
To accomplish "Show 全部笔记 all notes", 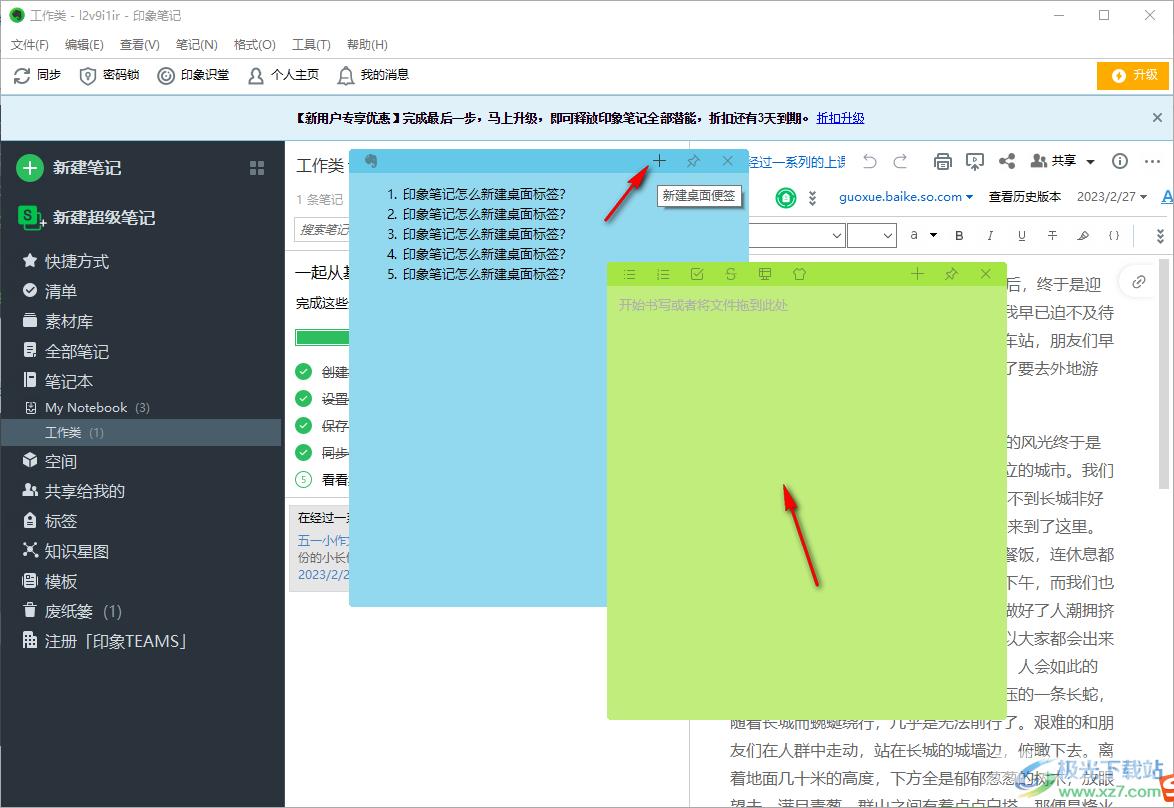I will (66, 351).
